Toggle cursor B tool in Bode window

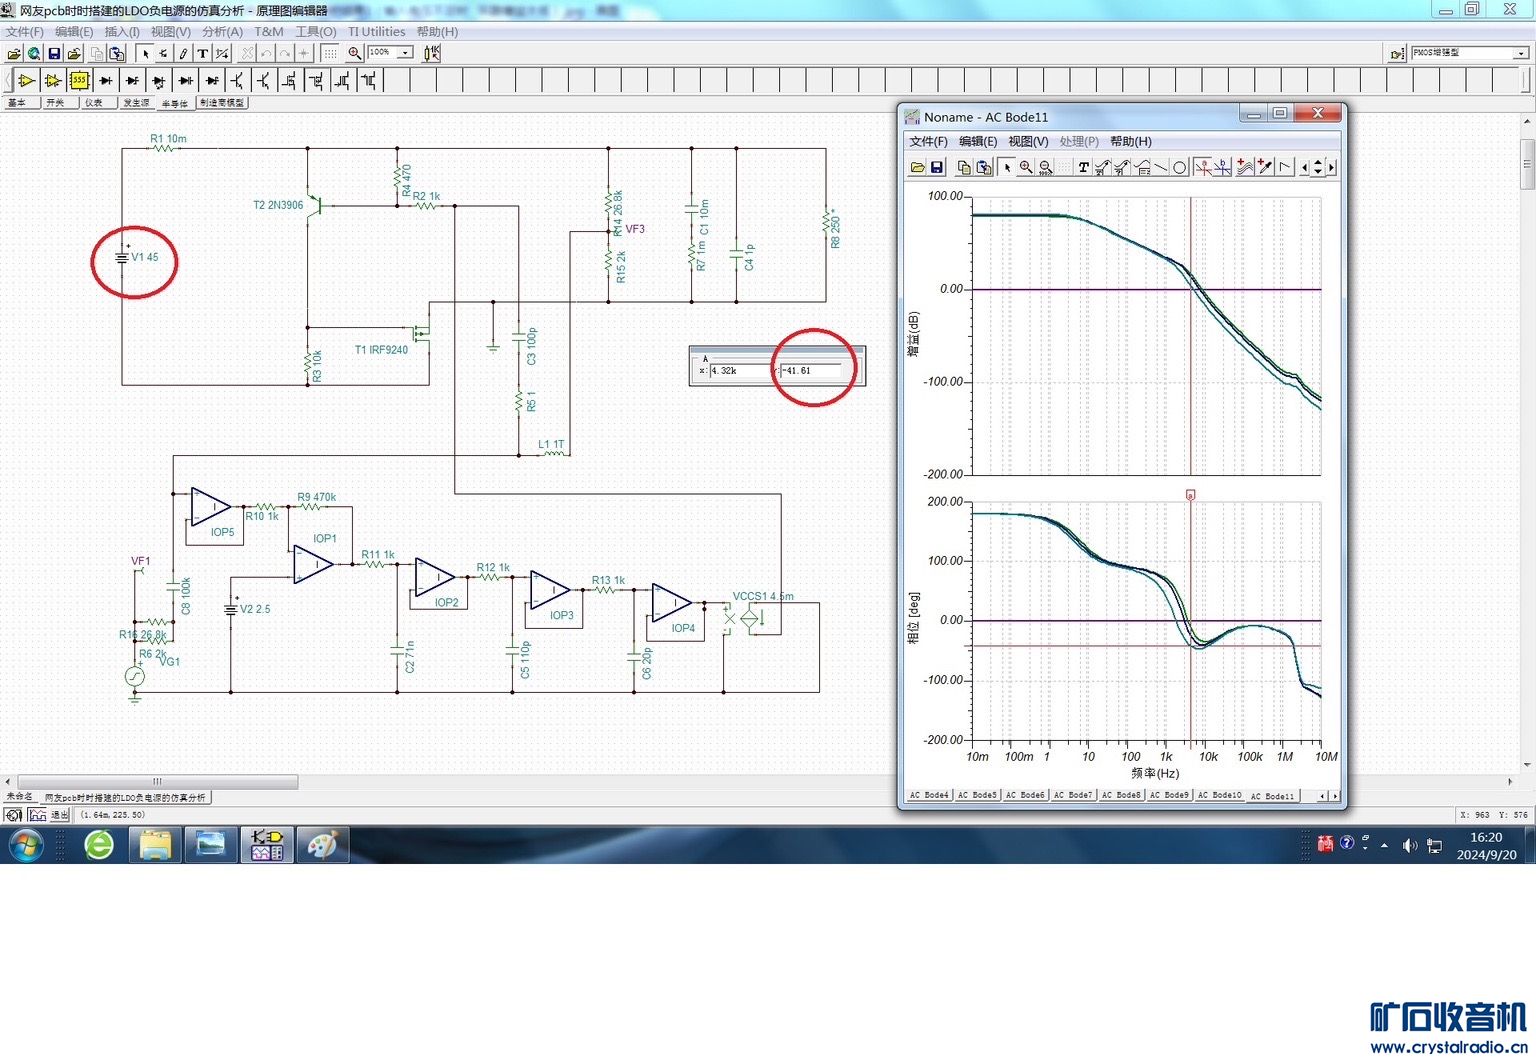click(x=1223, y=168)
